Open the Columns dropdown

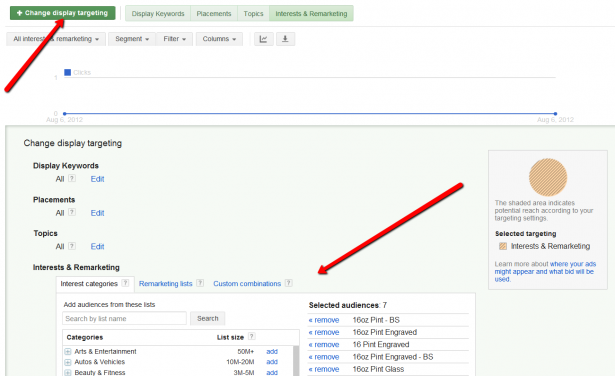[x=219, y=39]
